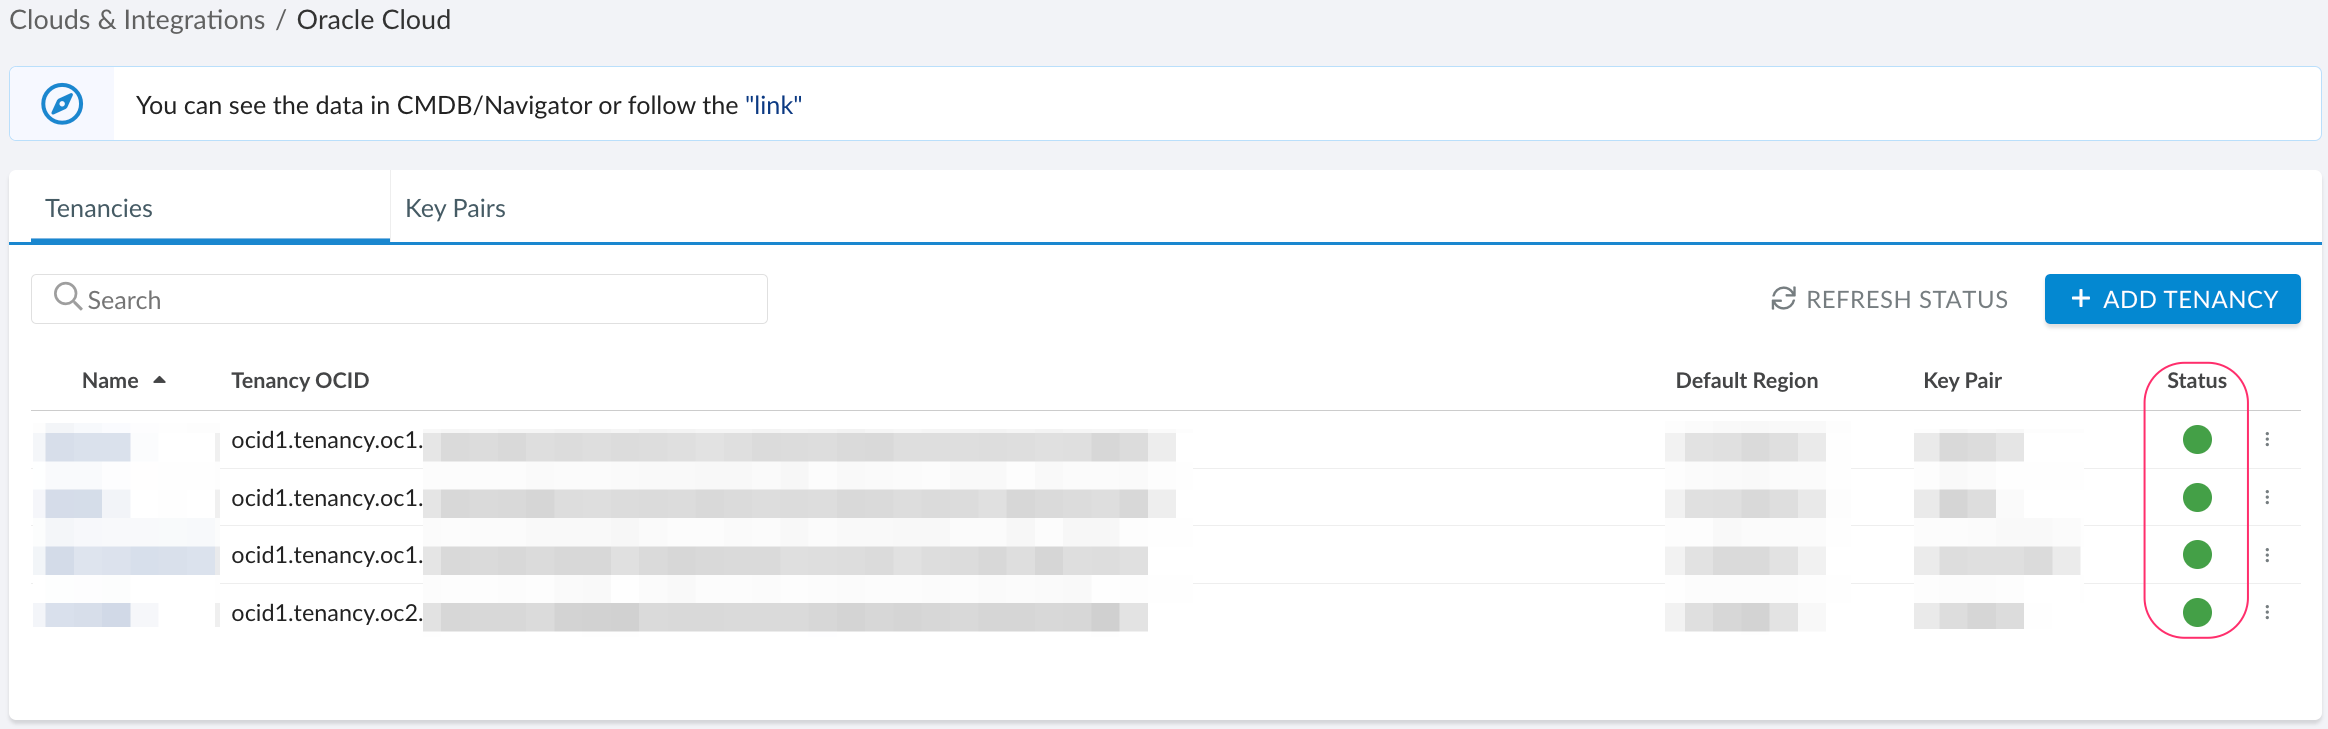
Task: Click the green status indicator on the second row
Action: click(2196, 497)
